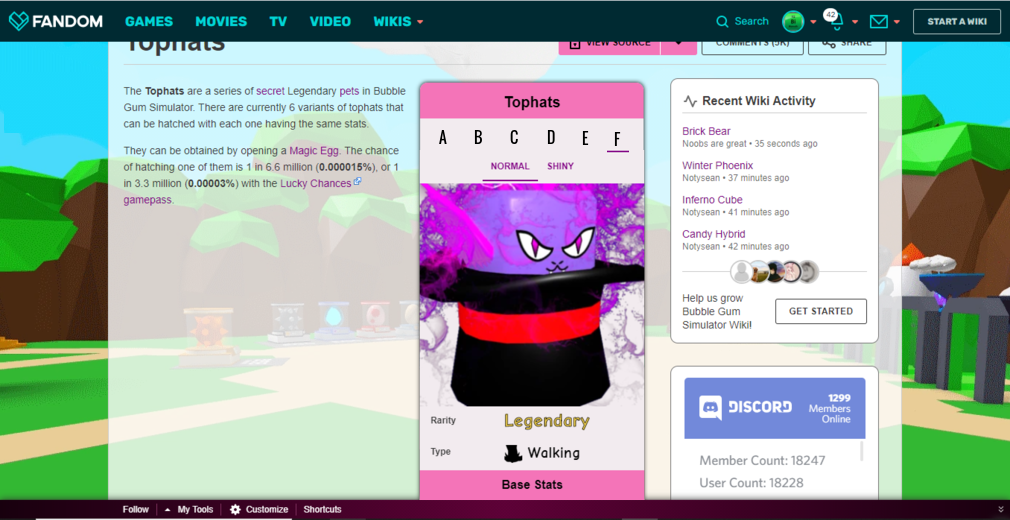
Task: Open VIDEO in the top navigation
Action: pos(330,21)
